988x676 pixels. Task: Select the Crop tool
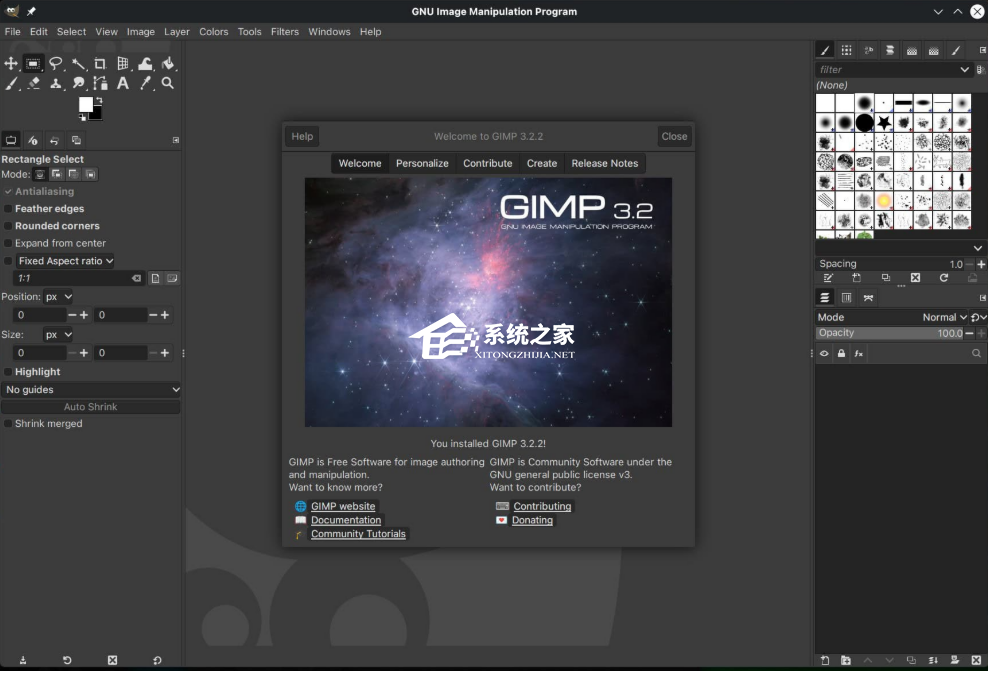(x=100, y=63)
